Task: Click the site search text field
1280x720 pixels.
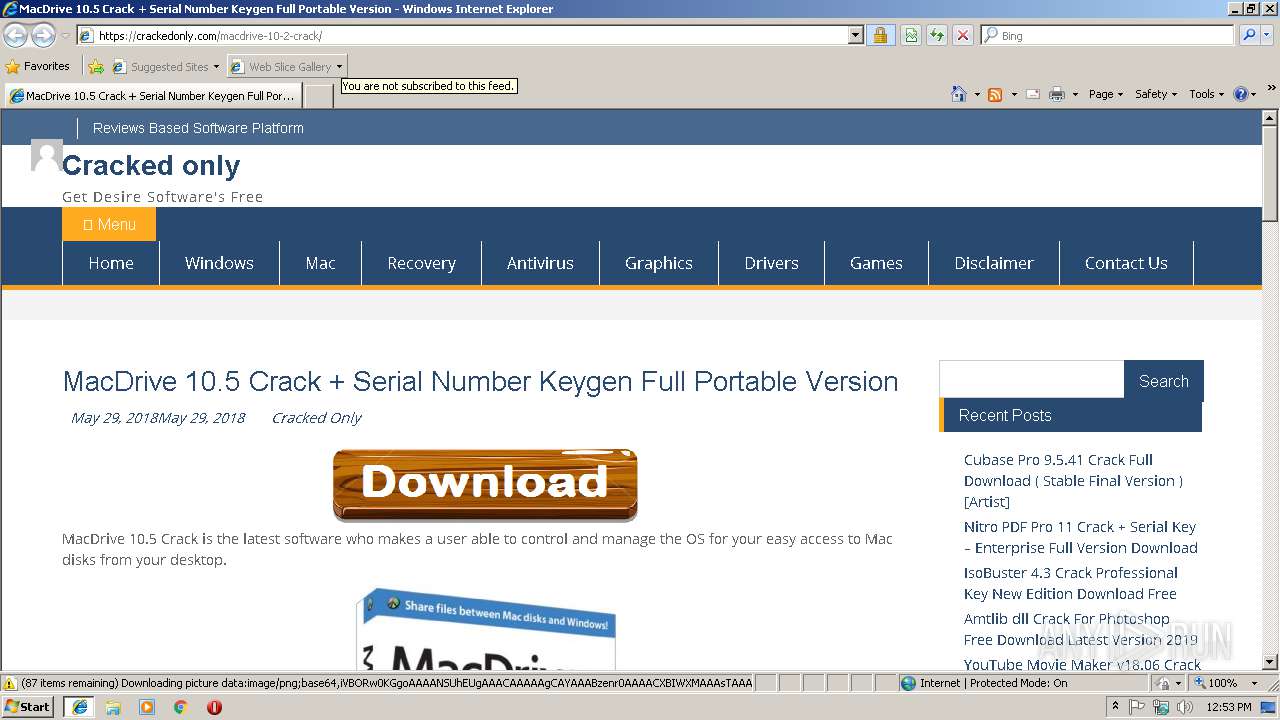Action: 1032,380
